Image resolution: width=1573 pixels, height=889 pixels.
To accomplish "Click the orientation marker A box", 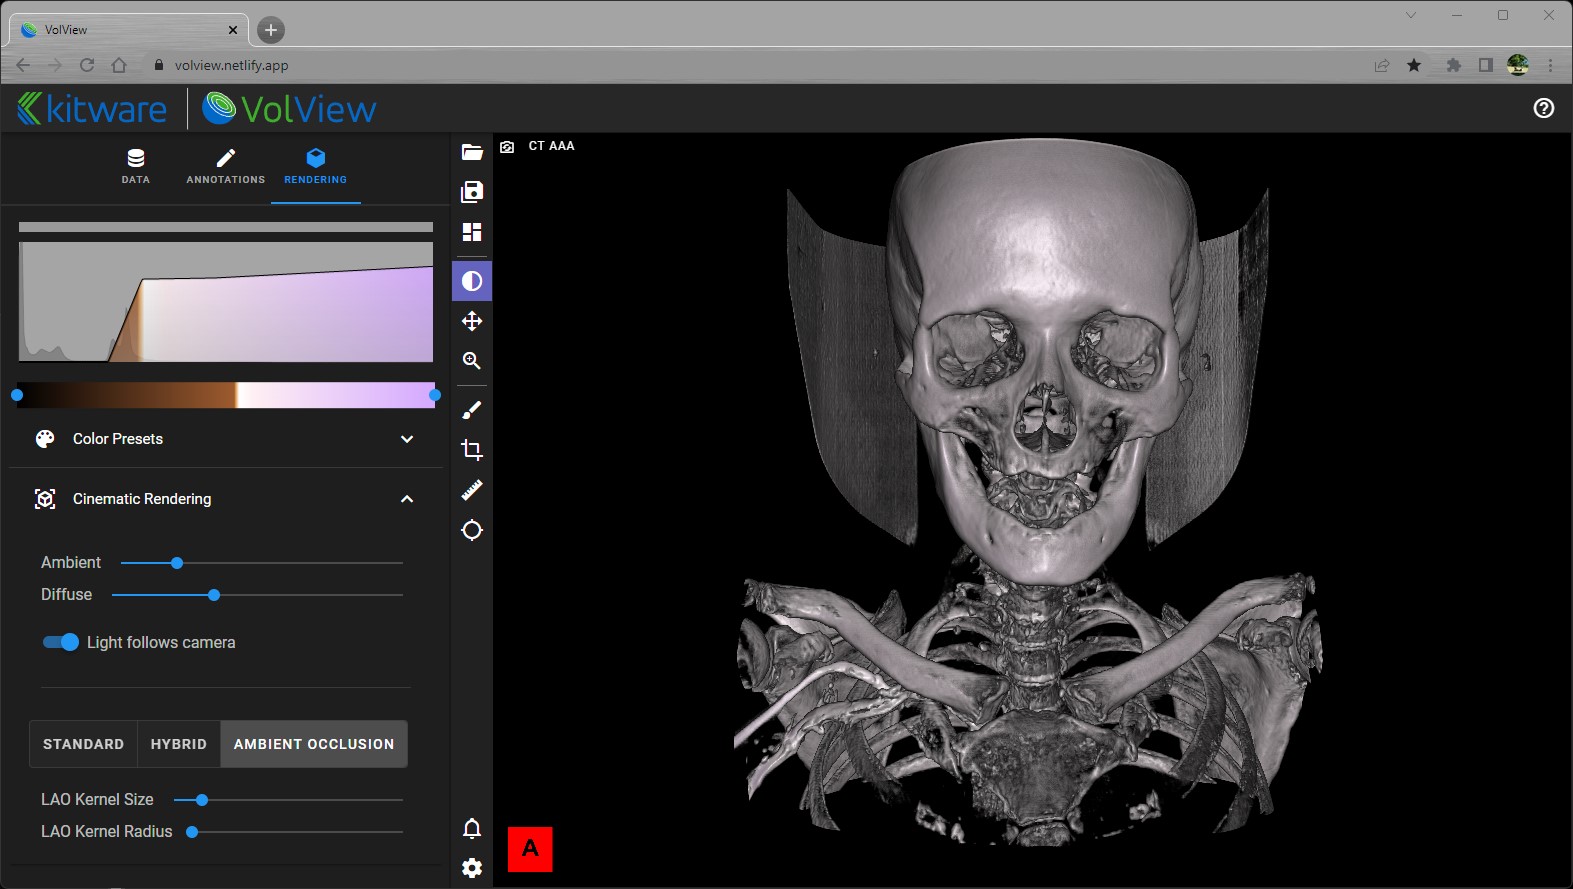I will point(530,849).
